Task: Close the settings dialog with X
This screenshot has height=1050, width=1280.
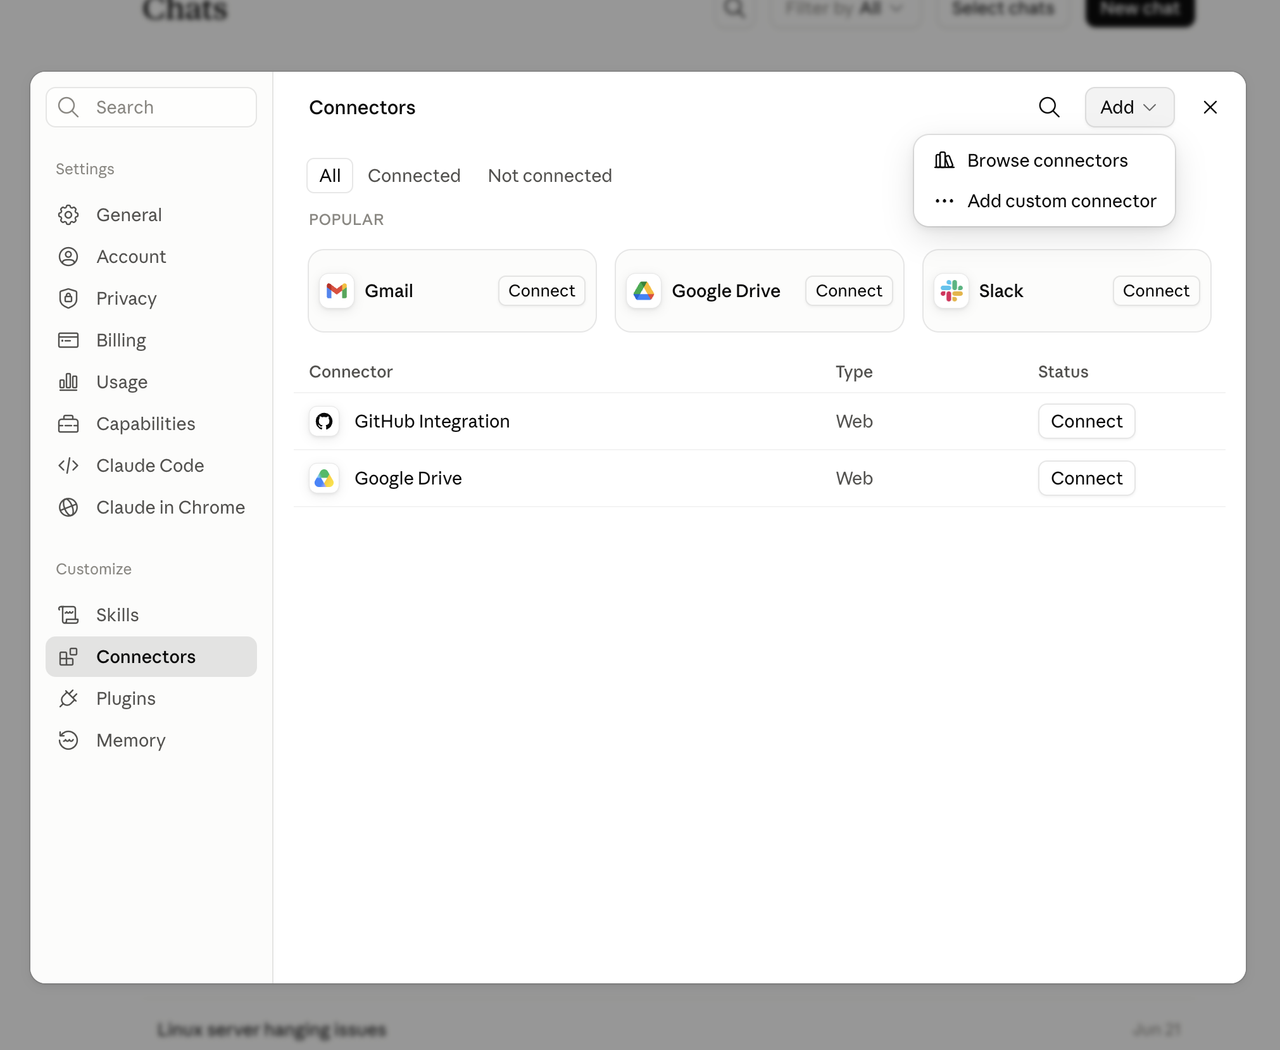Action: point(1210,107)
